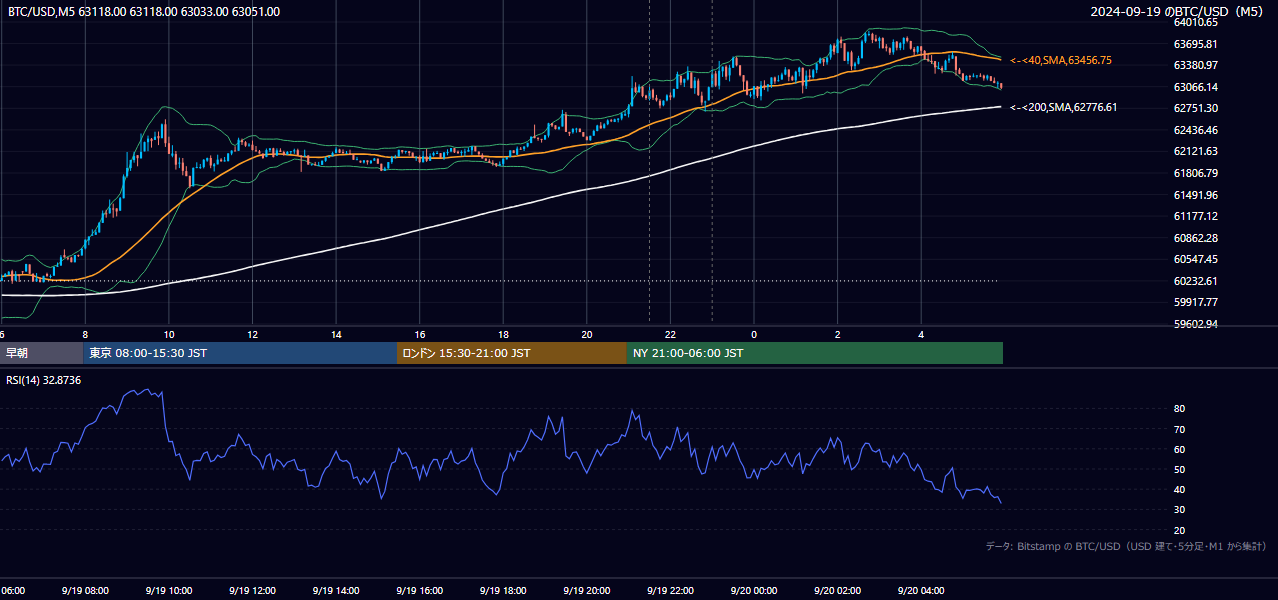Click RSI scale value 60
Screen dimensions: 1278x600
point(1179,450)
